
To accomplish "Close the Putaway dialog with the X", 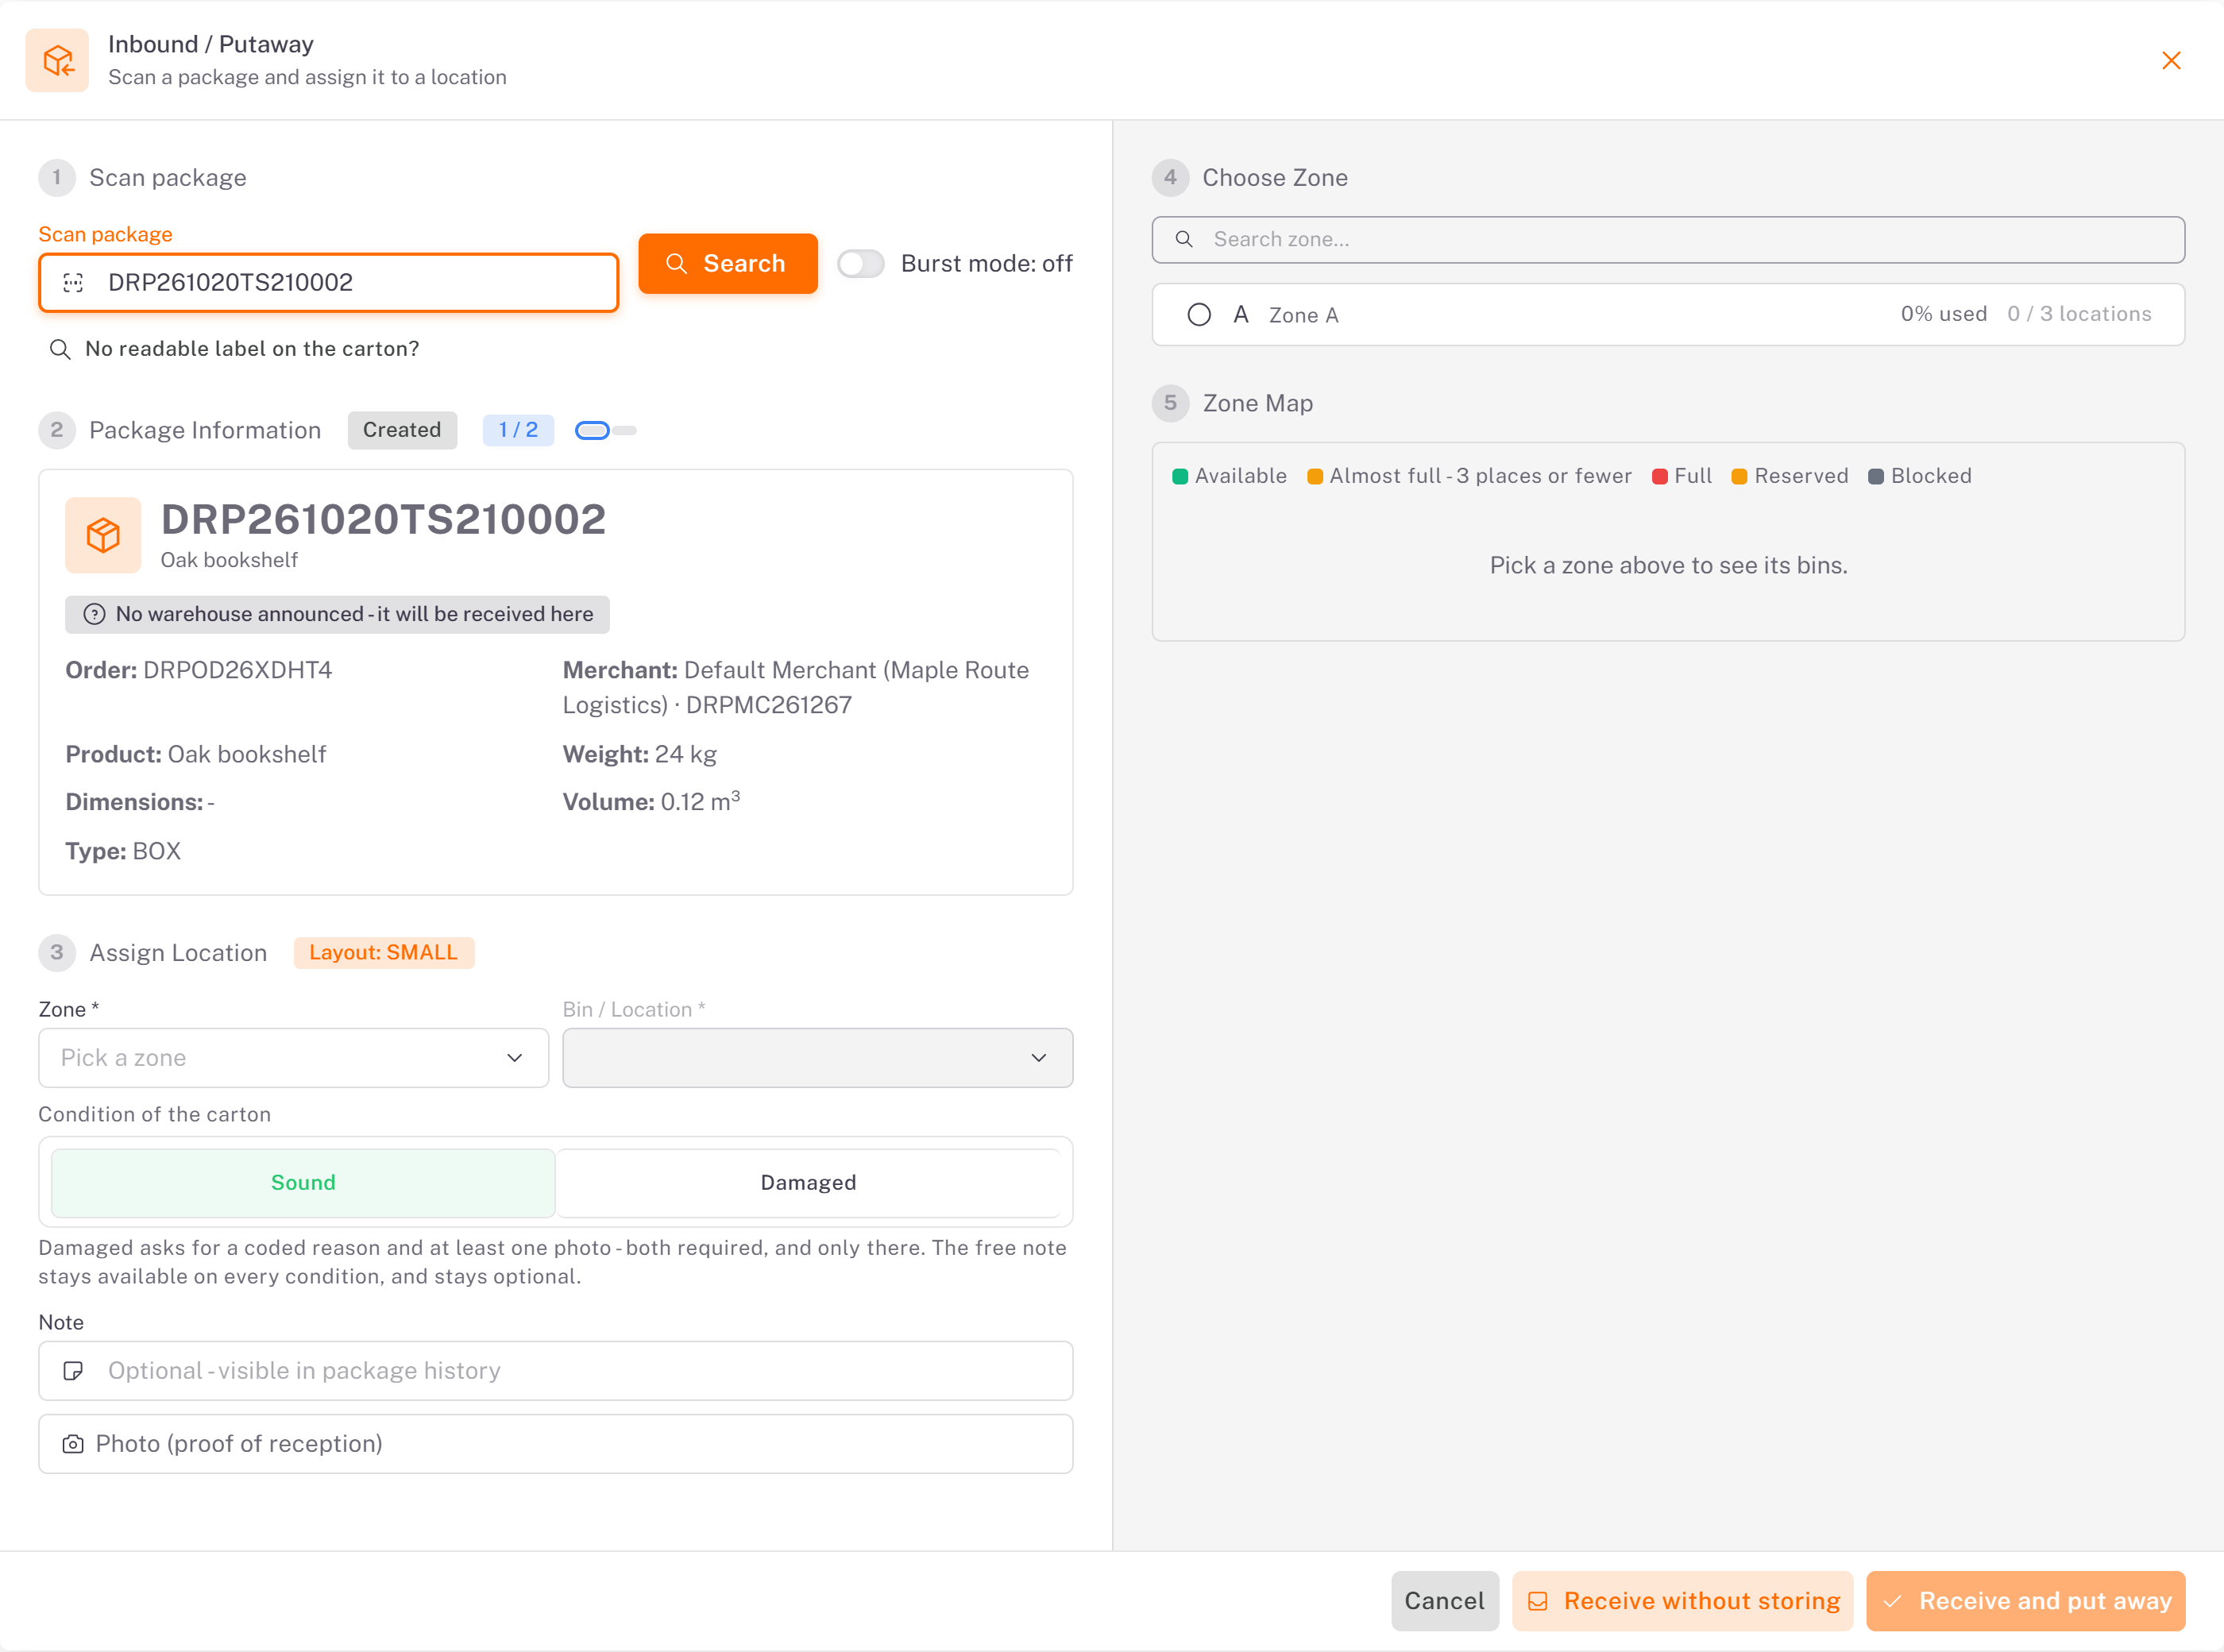I will [2170, 60].
